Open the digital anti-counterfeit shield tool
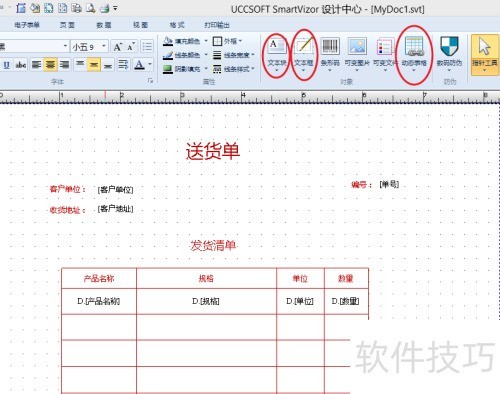Viewport: 500px width, 394px height. (449, 53)
